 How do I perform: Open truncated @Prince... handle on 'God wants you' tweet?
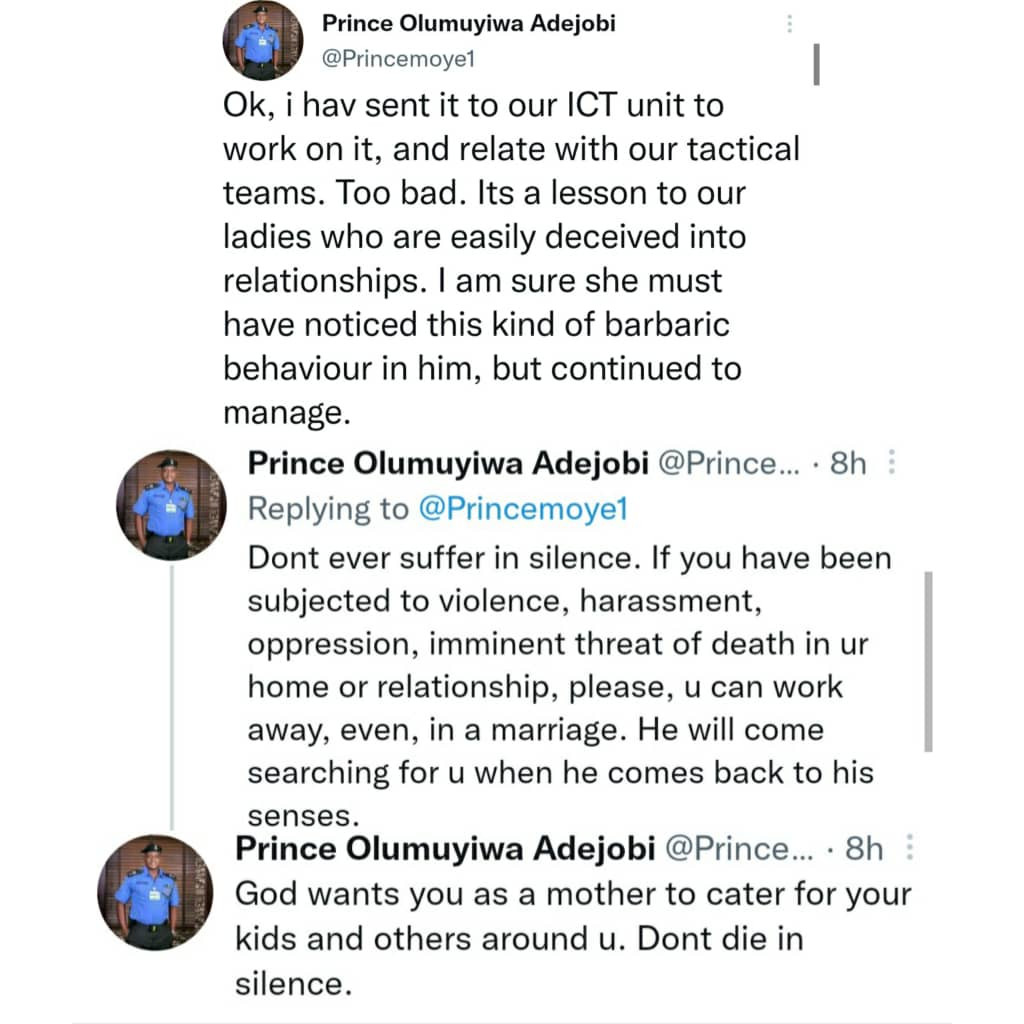point(739,849)
